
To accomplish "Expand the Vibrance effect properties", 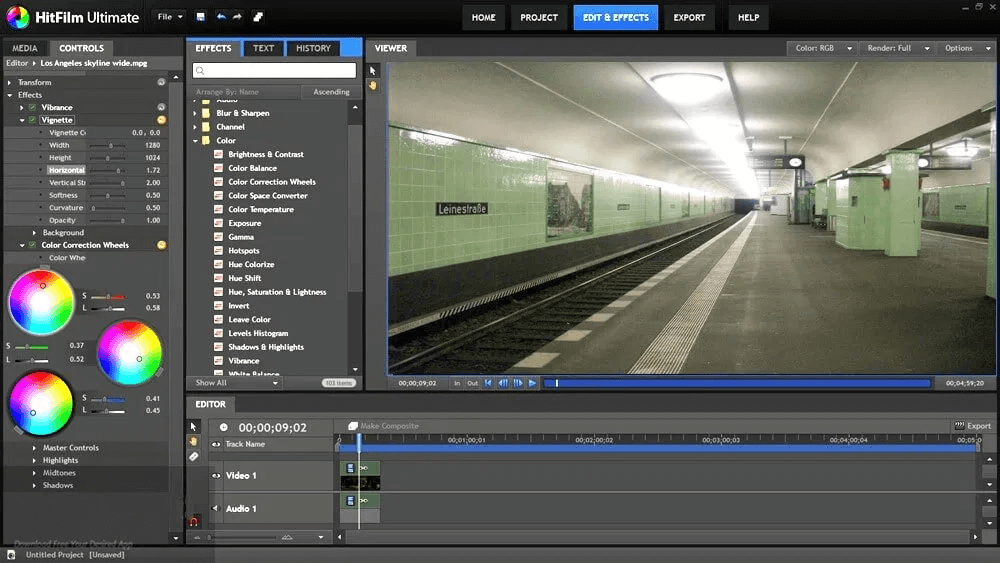I will pyautogui.click(x=22, y=108).
